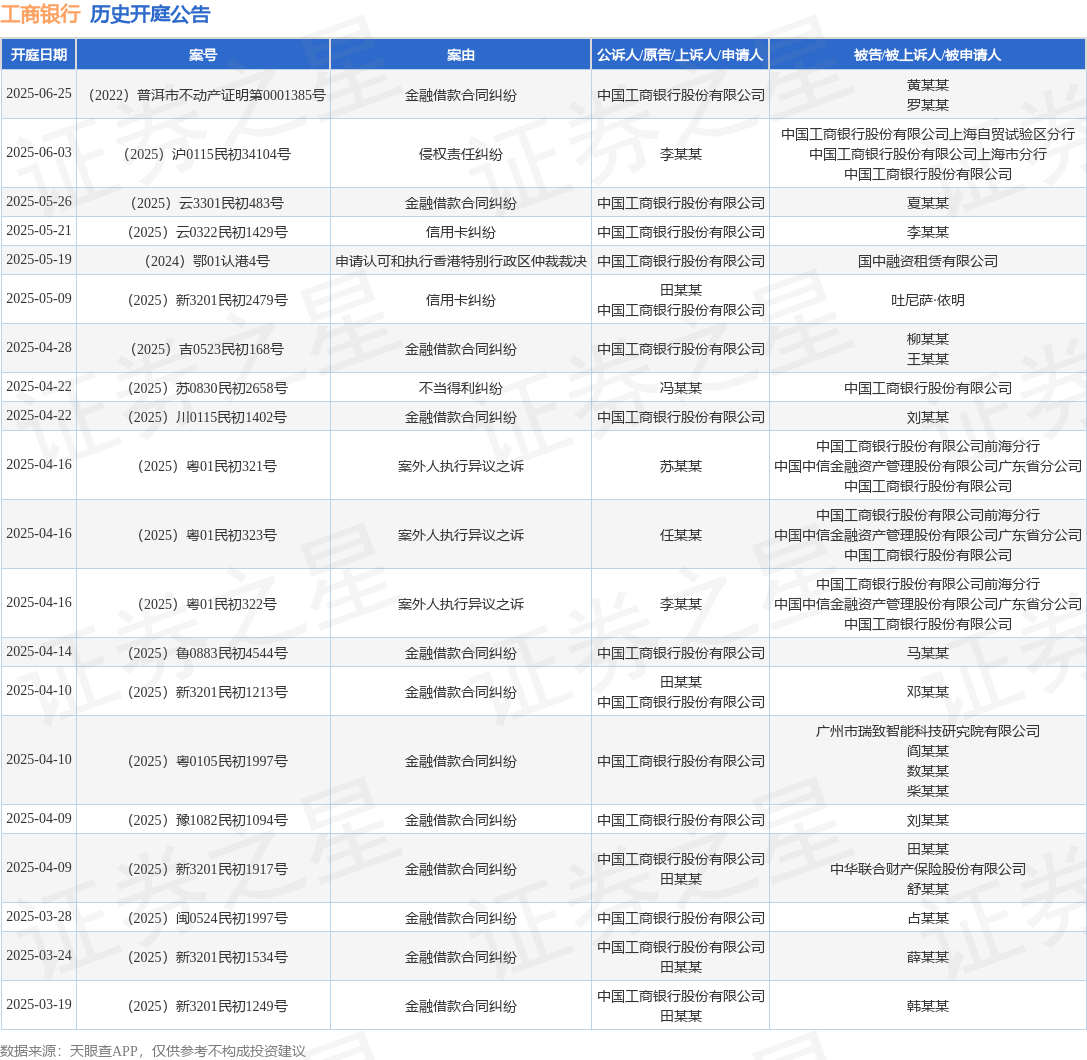Click defendant 柴某某
The width and height of the screenshot is (1087, 1060).
point(928,791)
